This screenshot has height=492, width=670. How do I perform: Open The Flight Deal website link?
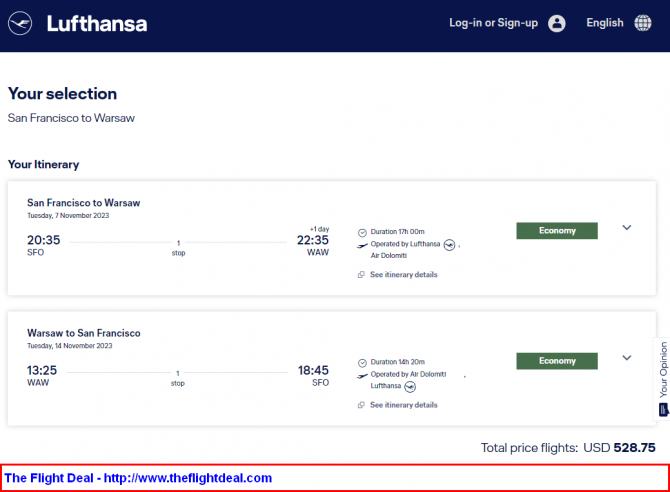click(138, 477)
